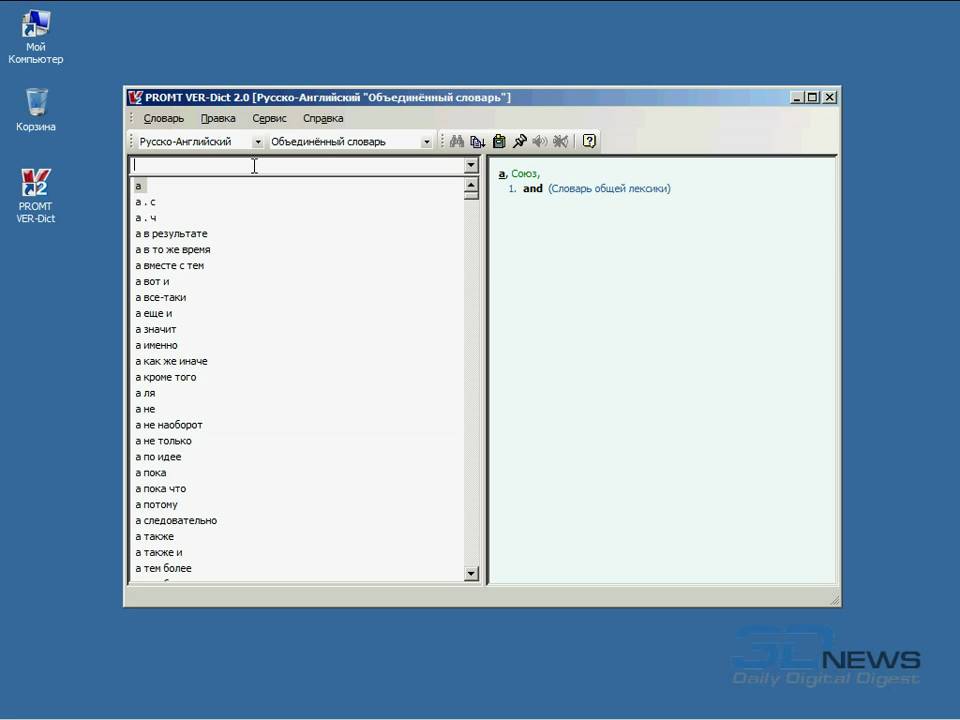The width and height of the screenshot is (960, 720).
Task: Close the PROMT VER-Dict window
Action: pos(830,97)
